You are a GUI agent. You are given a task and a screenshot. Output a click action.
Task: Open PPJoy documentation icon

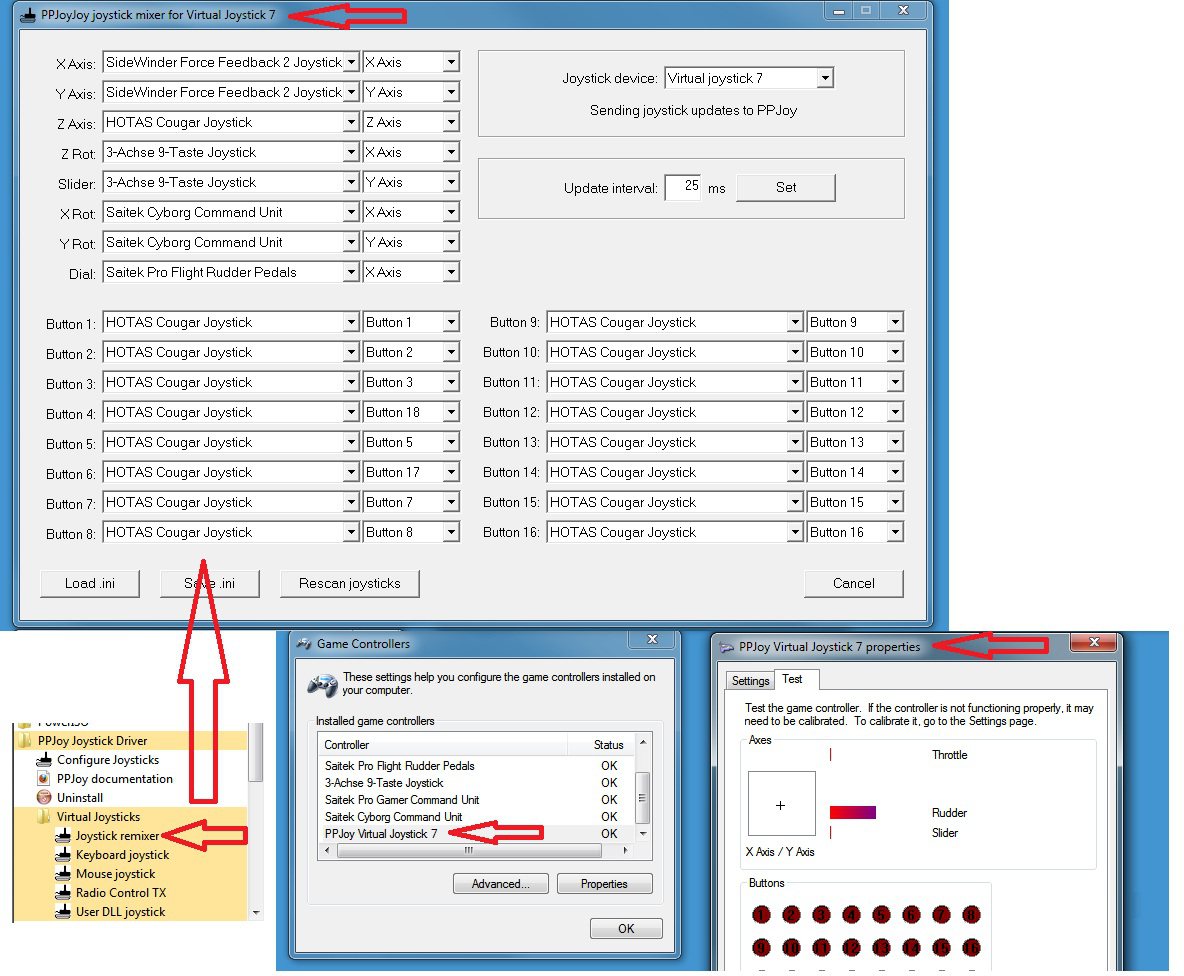click(44, 779)
